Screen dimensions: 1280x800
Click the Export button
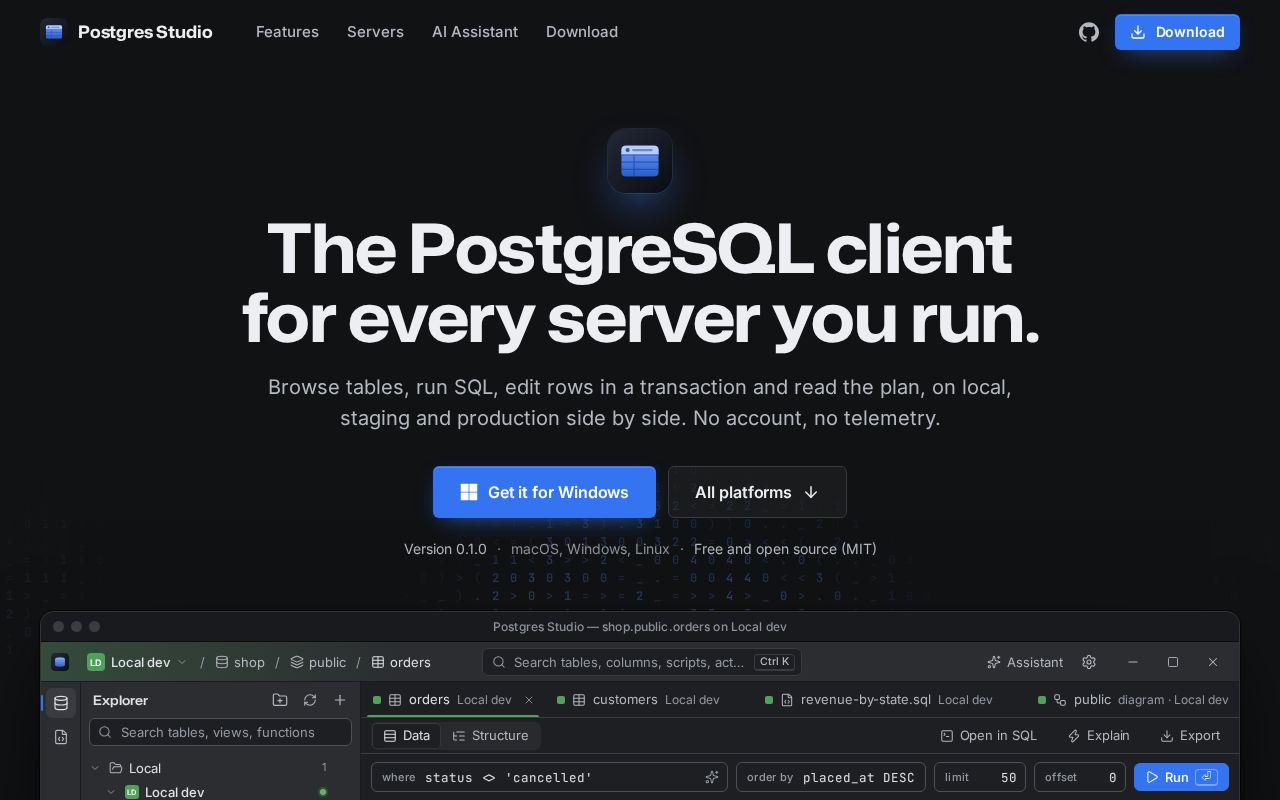pyautogui.click(x=1190, y=735)
